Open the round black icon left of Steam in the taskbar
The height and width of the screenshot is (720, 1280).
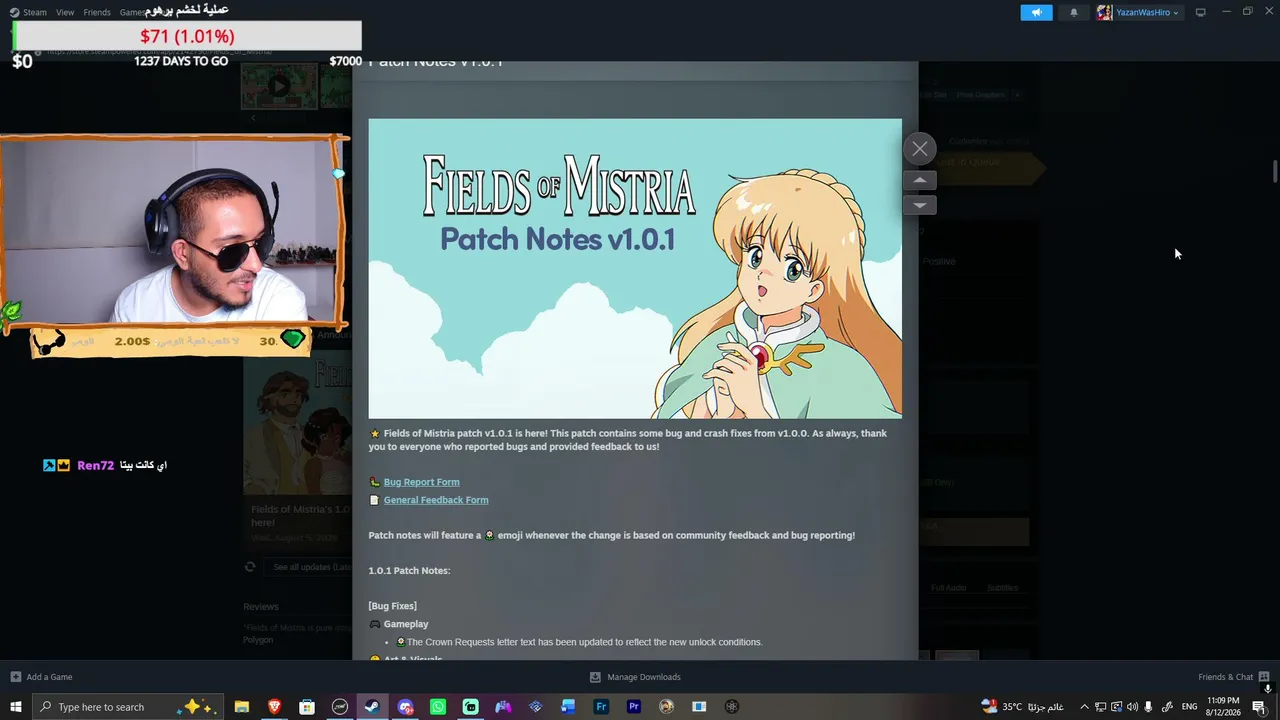coord(340,707)
